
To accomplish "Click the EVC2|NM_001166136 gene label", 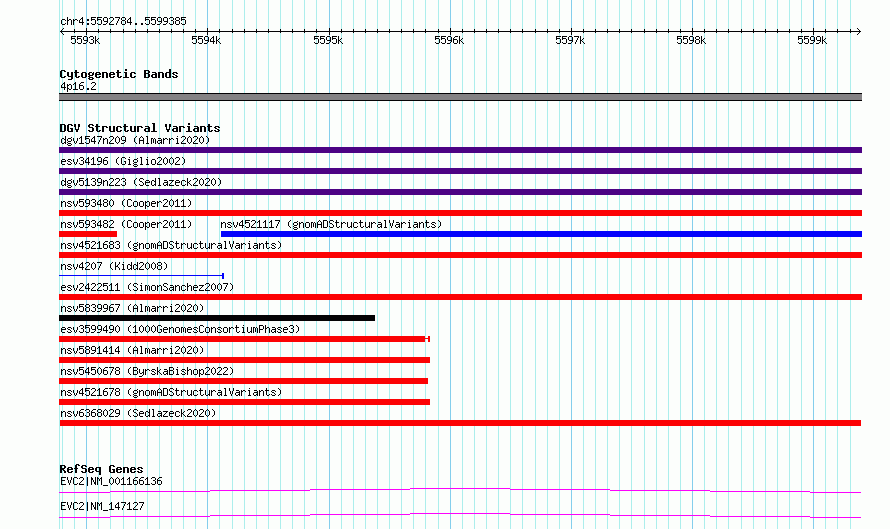I will tap(111, 481).
